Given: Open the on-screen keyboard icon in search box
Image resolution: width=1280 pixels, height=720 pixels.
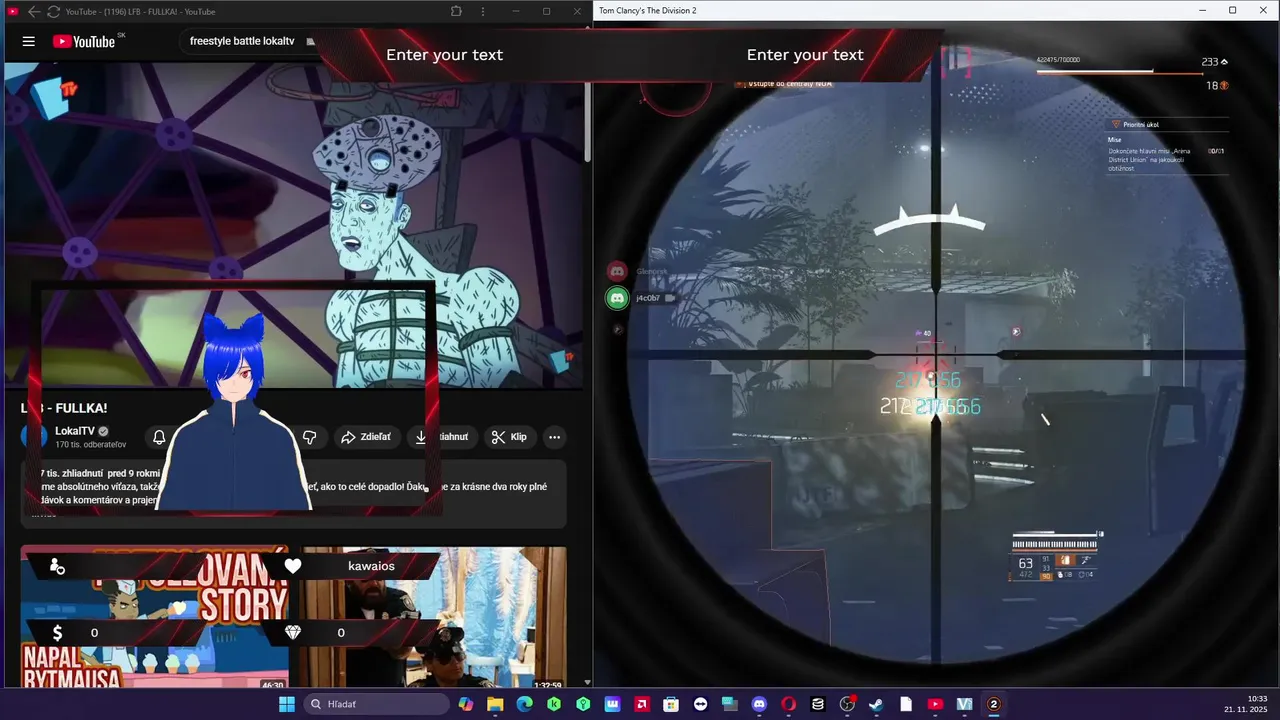Looking at the screenshot, I should [x=311, y=41].
